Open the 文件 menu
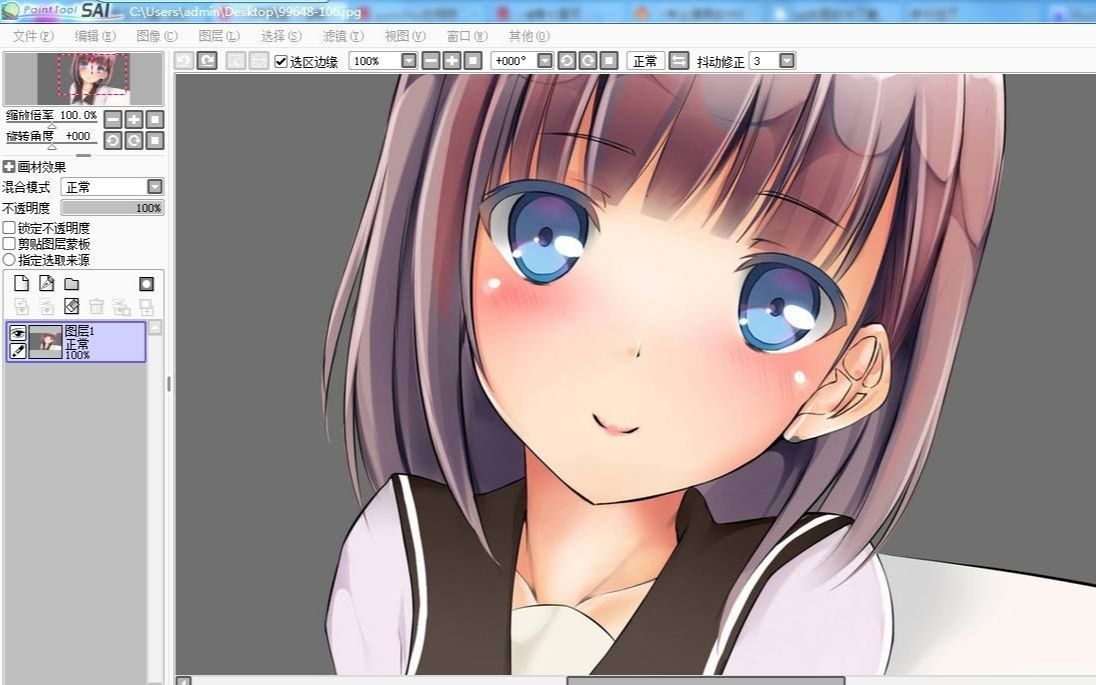 click(x=33, y=36)
